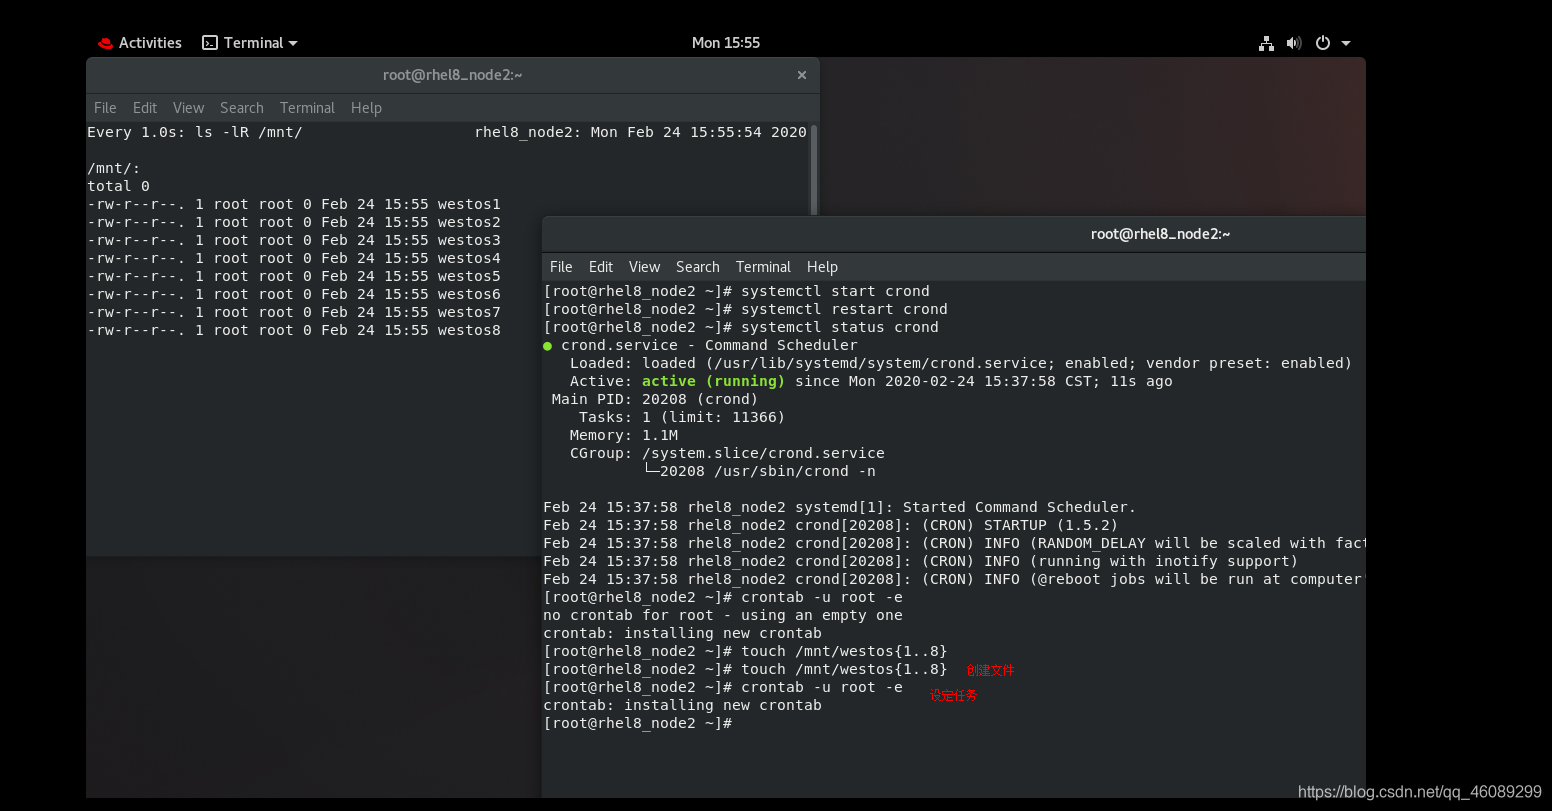This screenshot has height=811, width=1552.
Task: Click the westos7 file row
Action: 294,312
